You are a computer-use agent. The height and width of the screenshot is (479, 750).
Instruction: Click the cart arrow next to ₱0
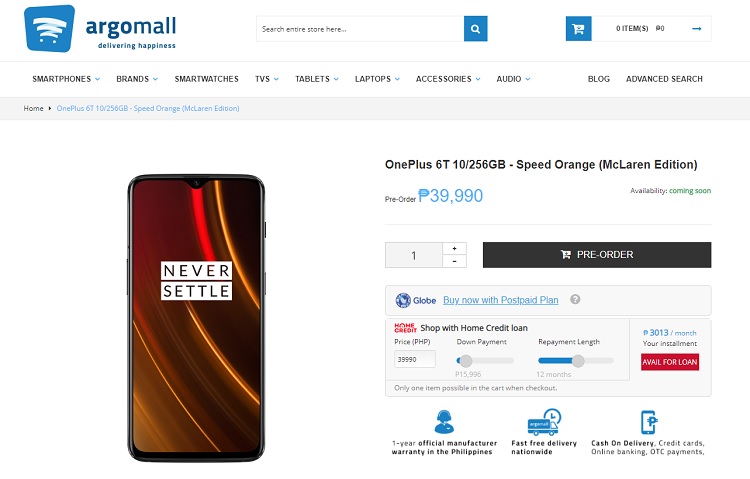pos(696,29)
